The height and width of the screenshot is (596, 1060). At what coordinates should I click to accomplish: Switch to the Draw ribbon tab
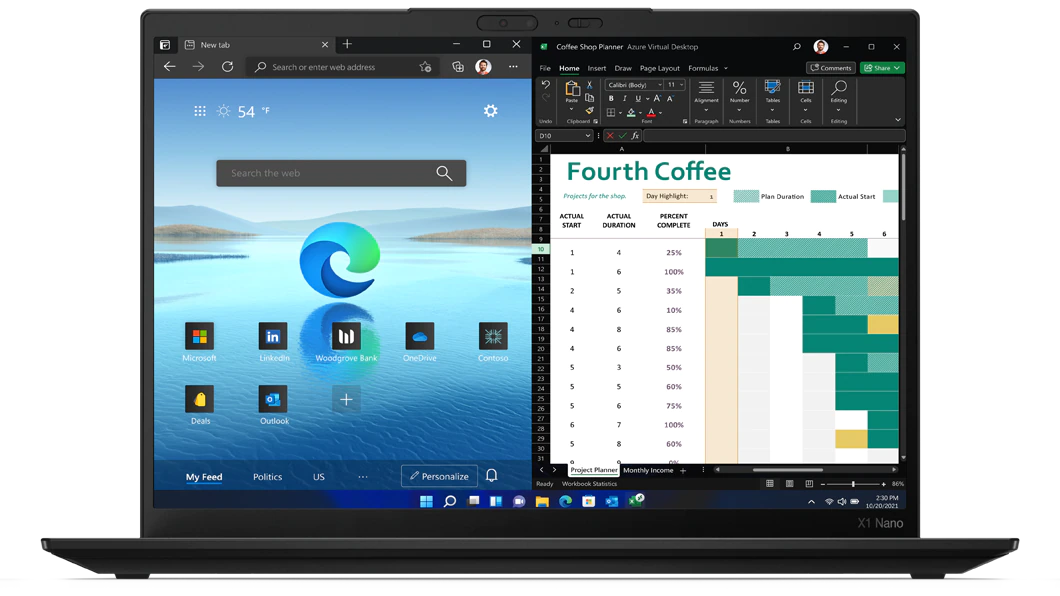pos(623,68)
